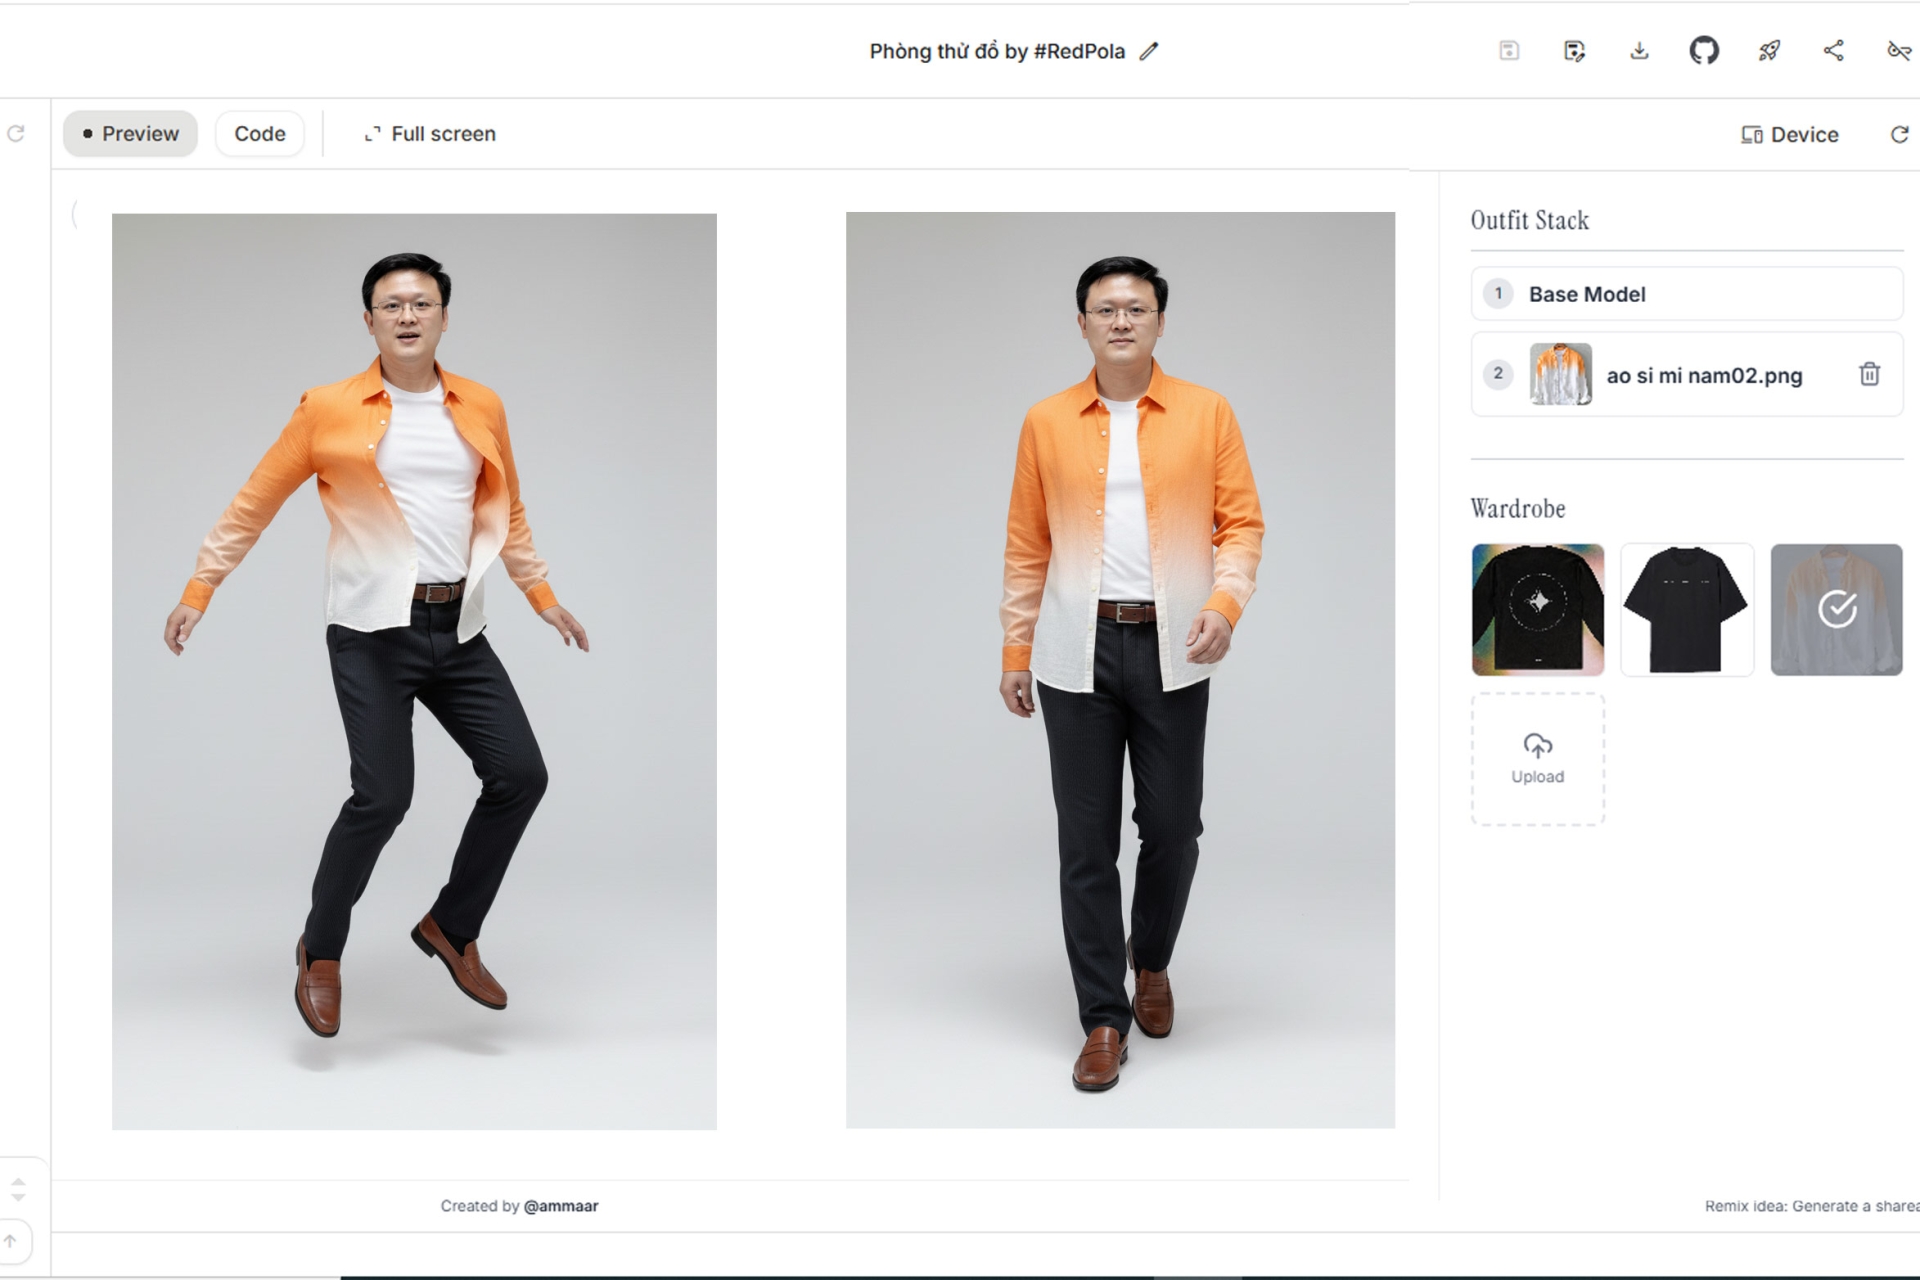Open Full screen mode
The width and height of the screenshot is (1920, 1280).
click(430, 134)
